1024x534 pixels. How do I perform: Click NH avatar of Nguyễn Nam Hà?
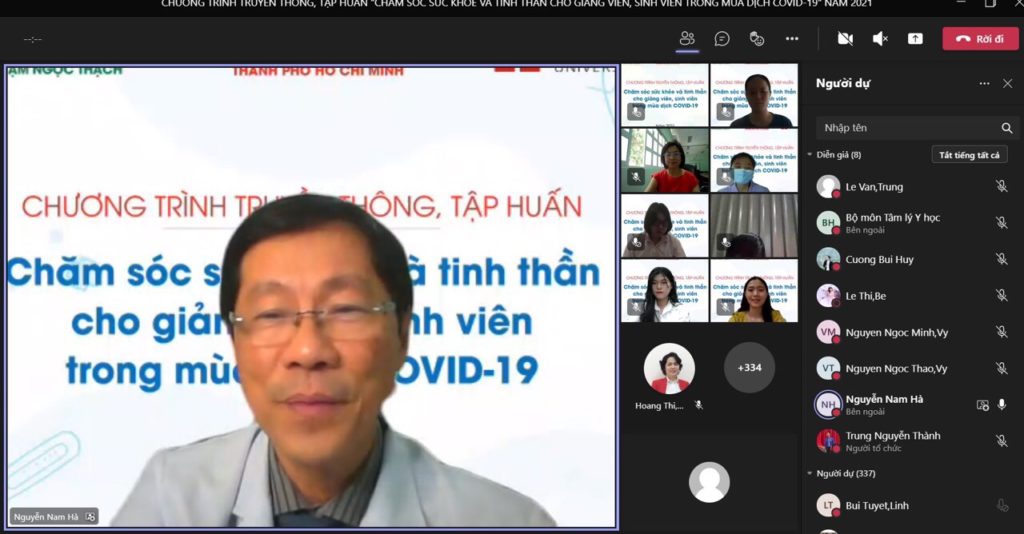click(x=828, y=404)
